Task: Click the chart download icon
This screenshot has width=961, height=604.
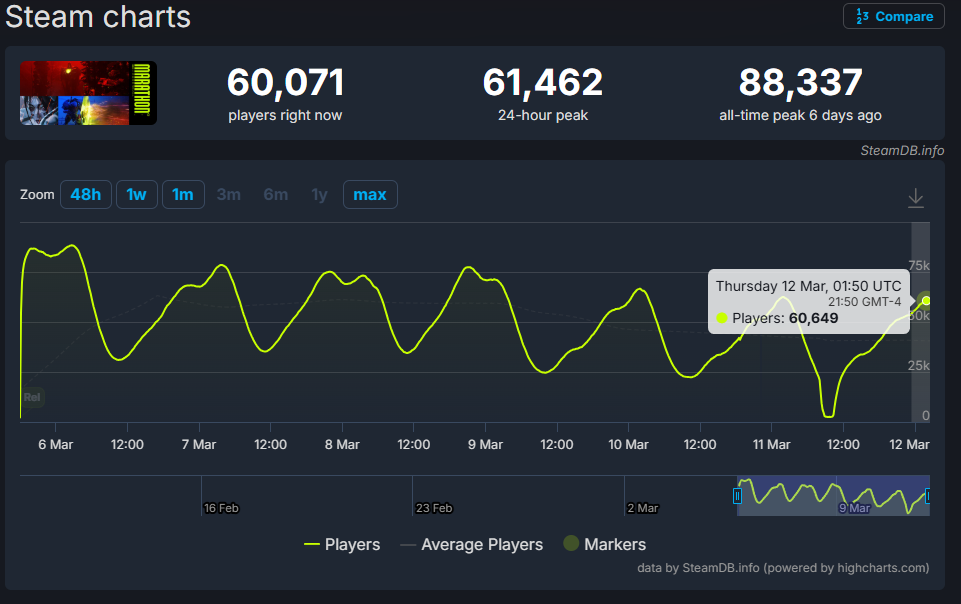Action: (916, 198)
